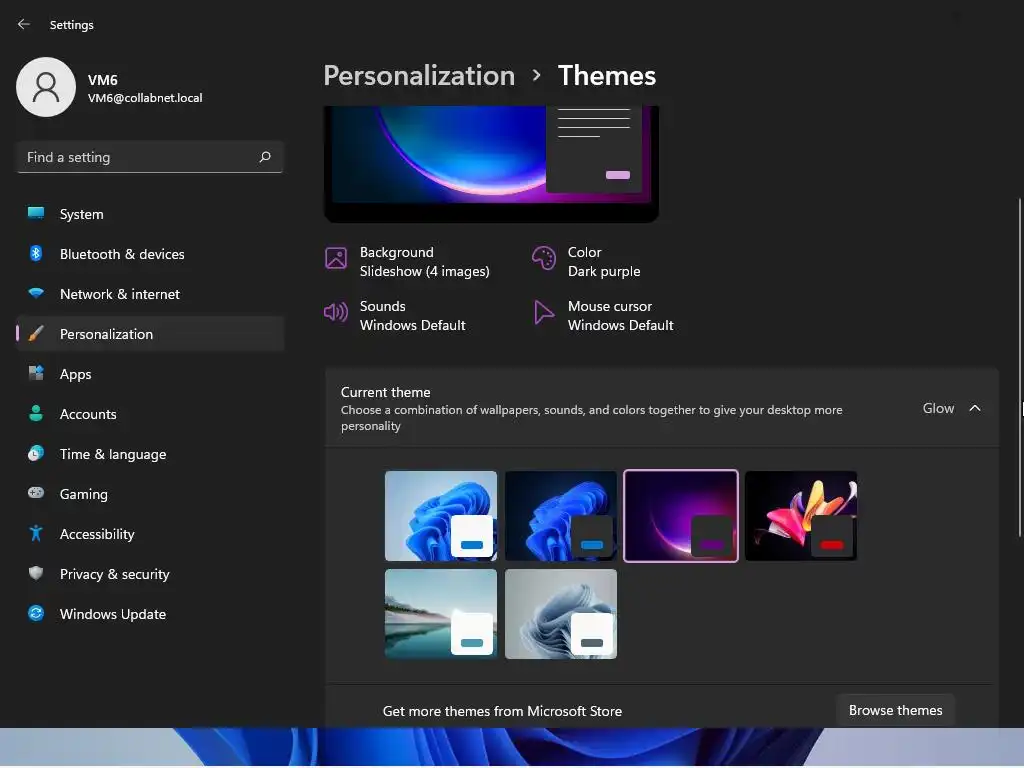Open the VM6 user avatar
This screenshot has width=1024, height=768.
(46, 87)
